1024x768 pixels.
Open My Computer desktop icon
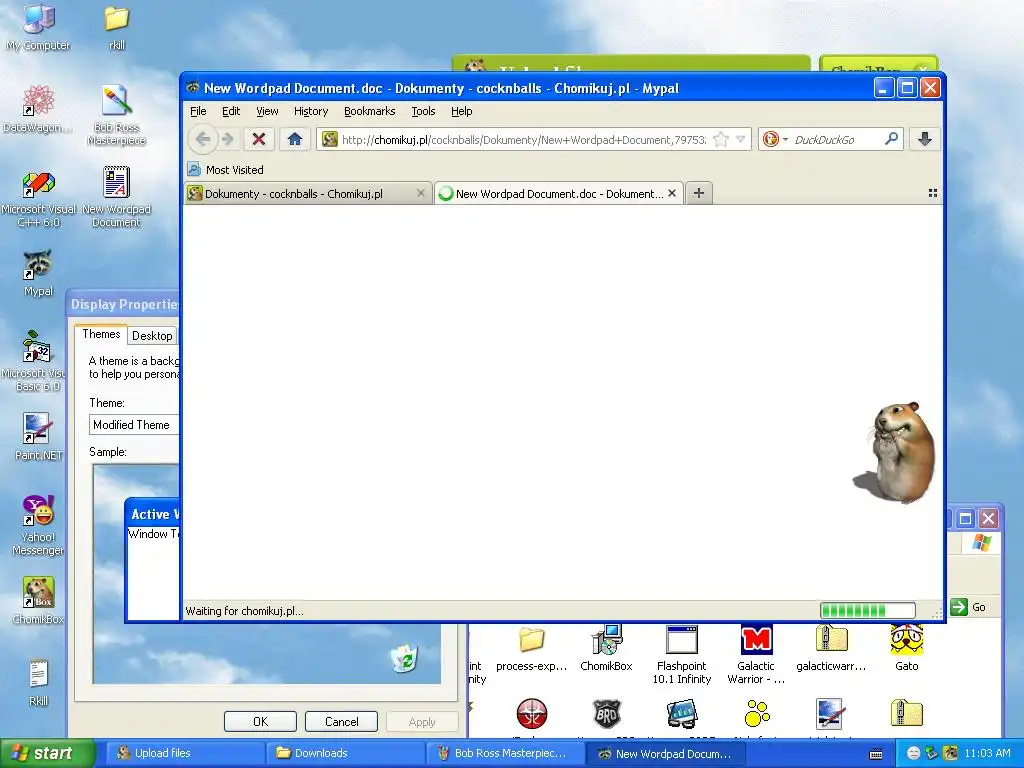39,27
